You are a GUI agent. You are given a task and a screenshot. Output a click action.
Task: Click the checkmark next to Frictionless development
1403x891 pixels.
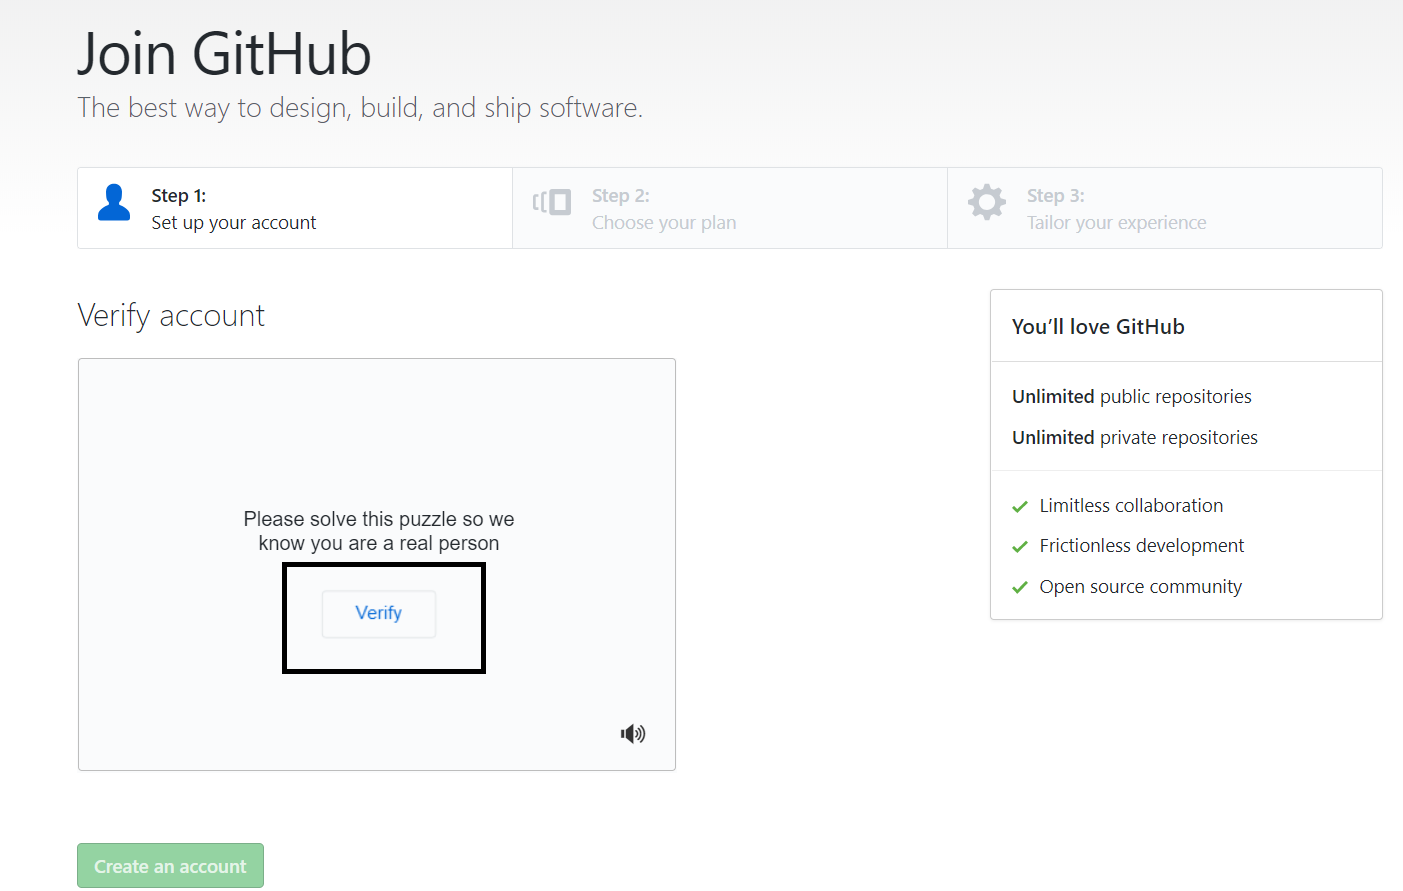[1020, 547]
